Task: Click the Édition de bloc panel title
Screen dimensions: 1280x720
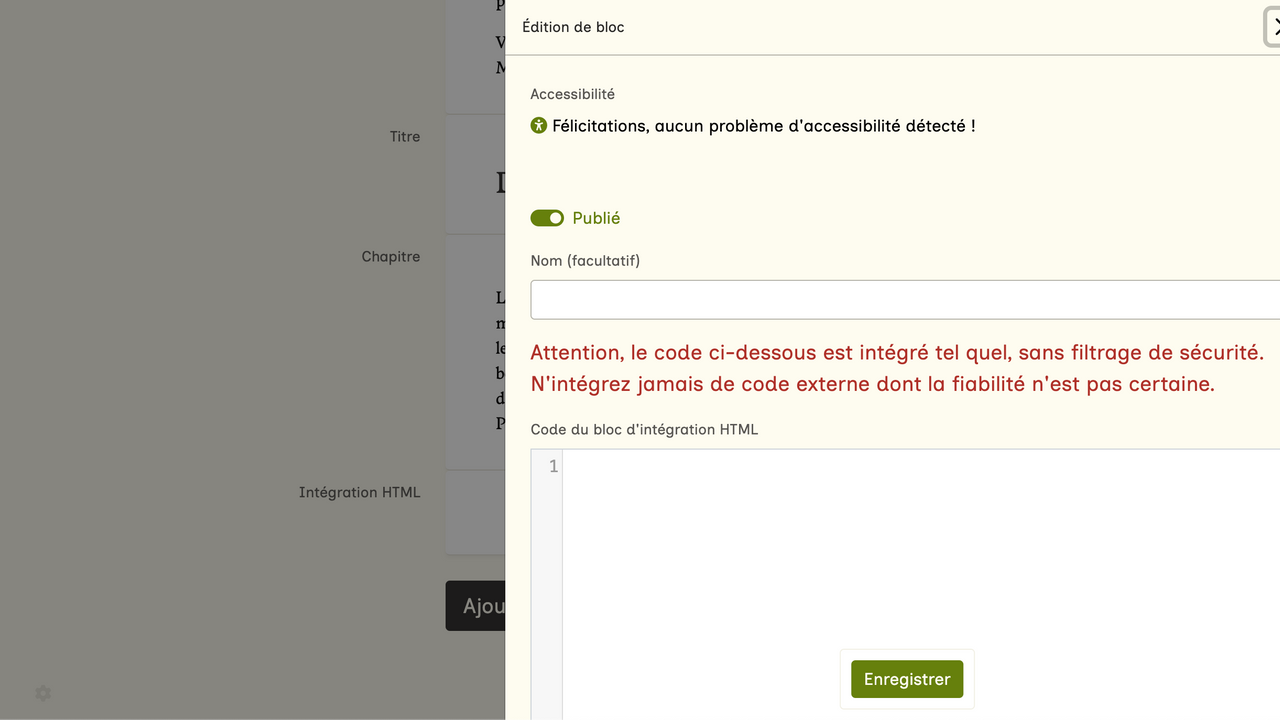Action: point(573,27)
